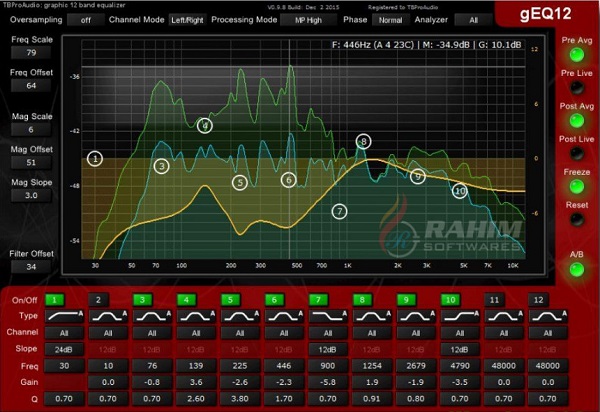Change band 8 filter type icon
Image resolution: width=600 pixels, height=412 pixels.
click(372, 316)
